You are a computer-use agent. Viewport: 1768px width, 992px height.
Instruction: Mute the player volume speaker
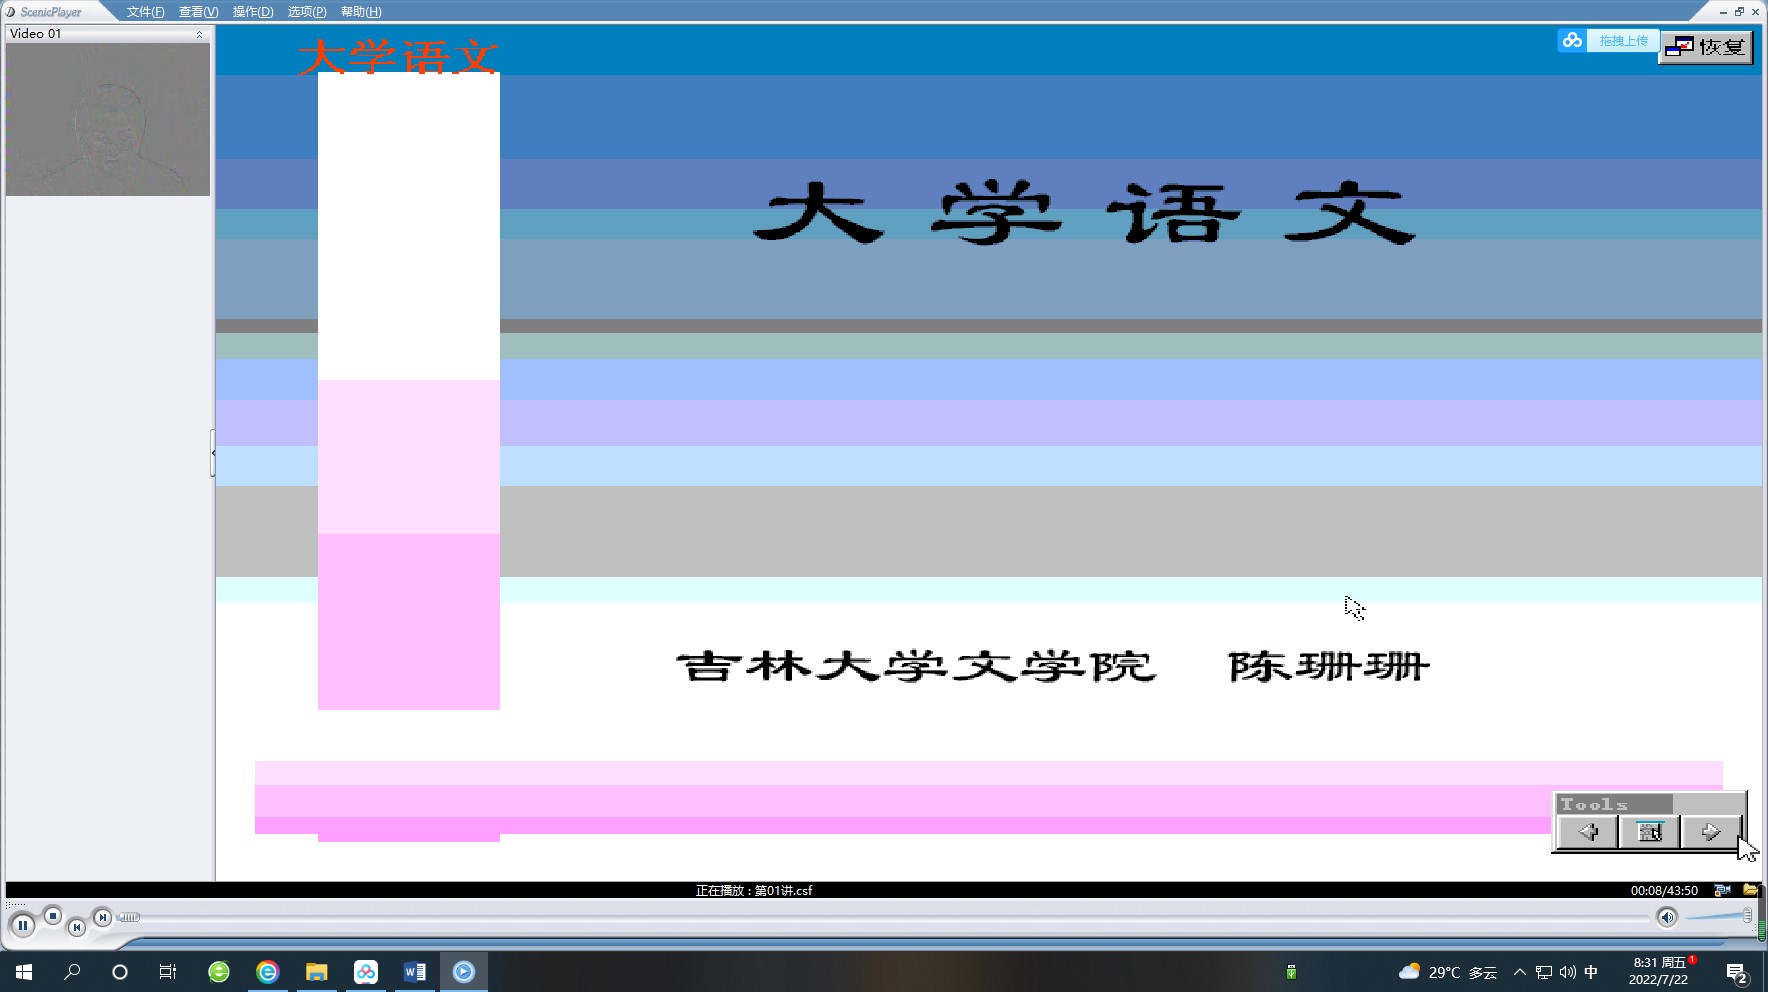coord(1666,917)
